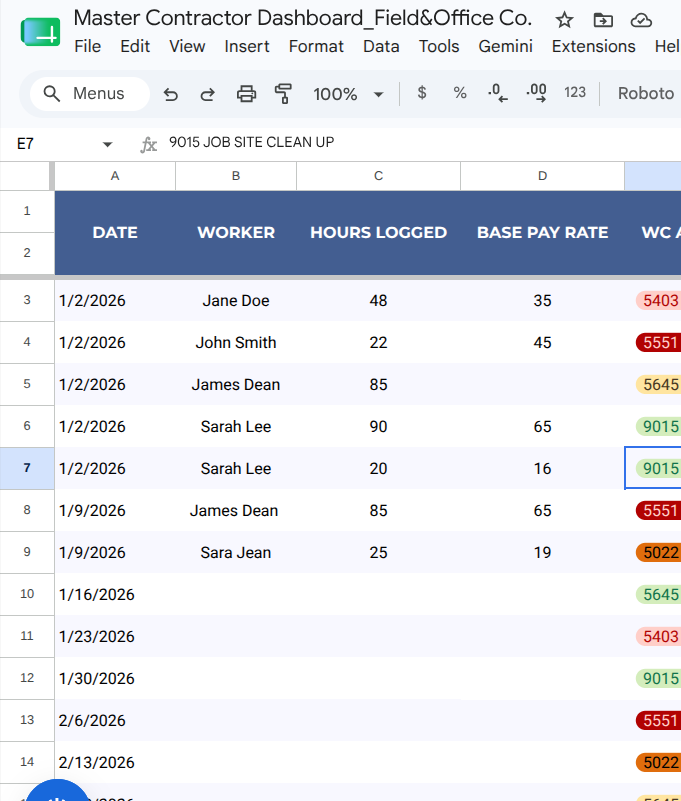Click the Menus search box
Image resolution: width=681 pixels, height=801 pixels.
coord(90,94)
